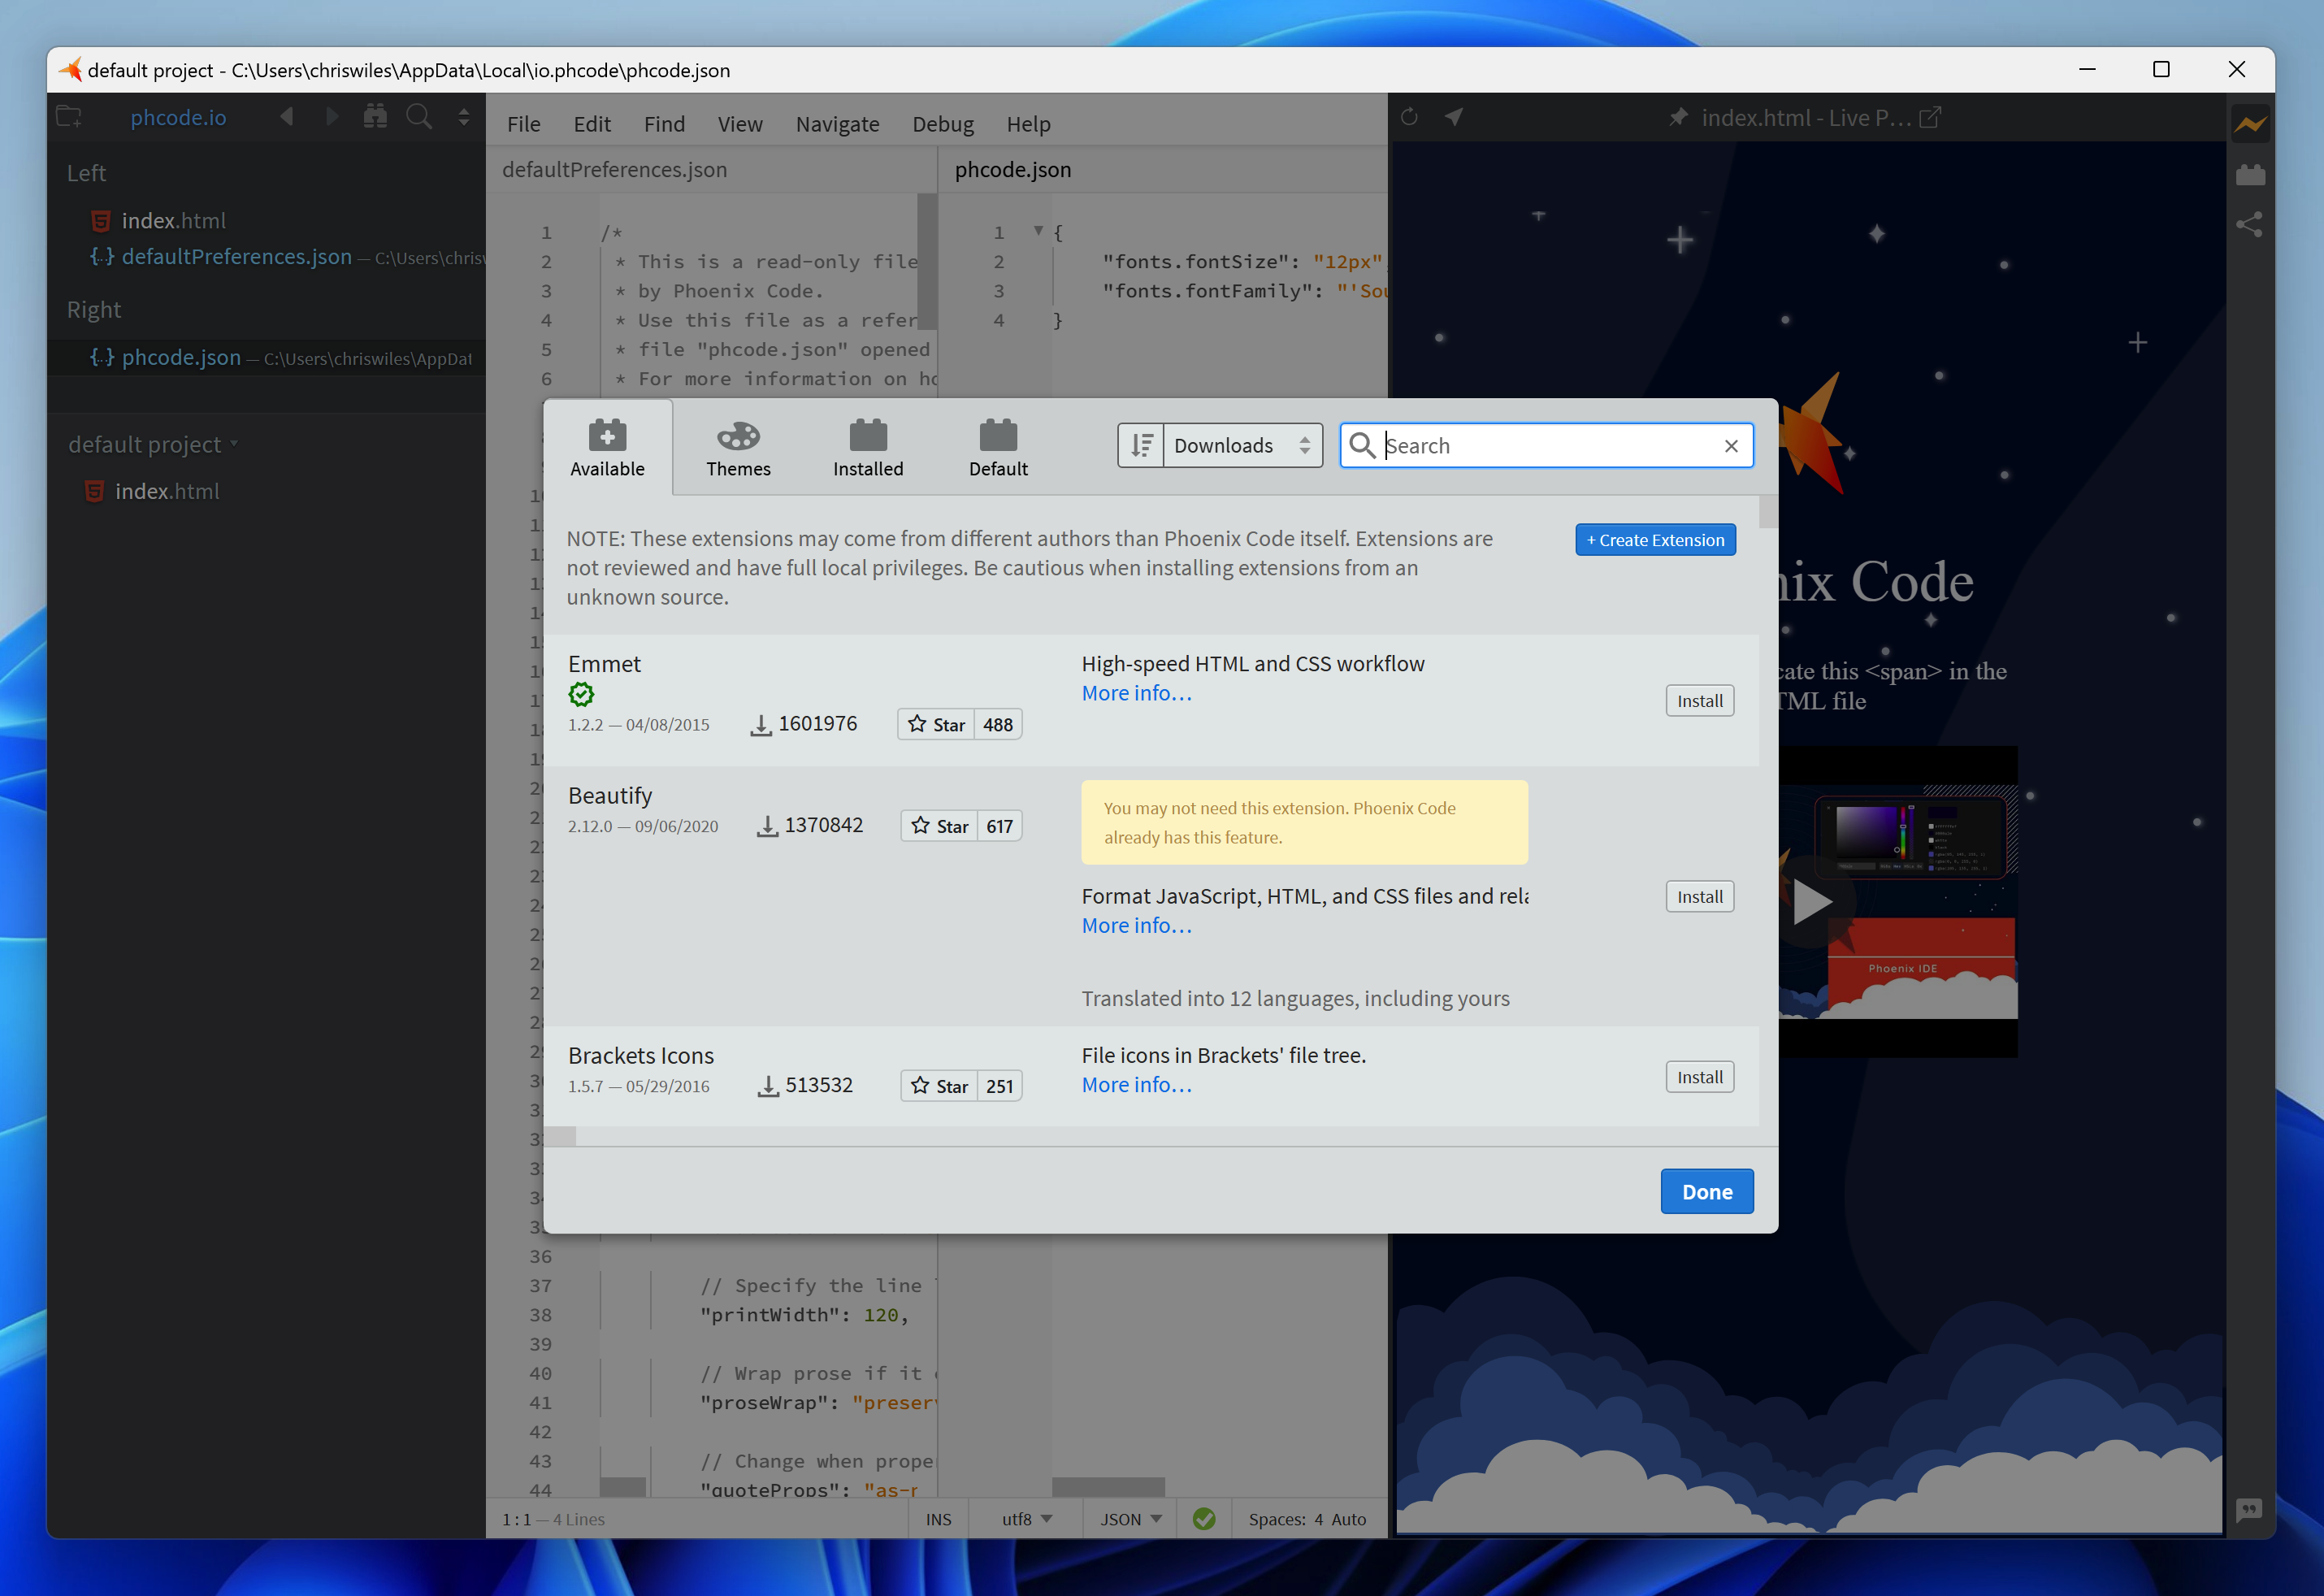
Task: Open More info link for Brackets Icons
Action: point(1137,1084)
